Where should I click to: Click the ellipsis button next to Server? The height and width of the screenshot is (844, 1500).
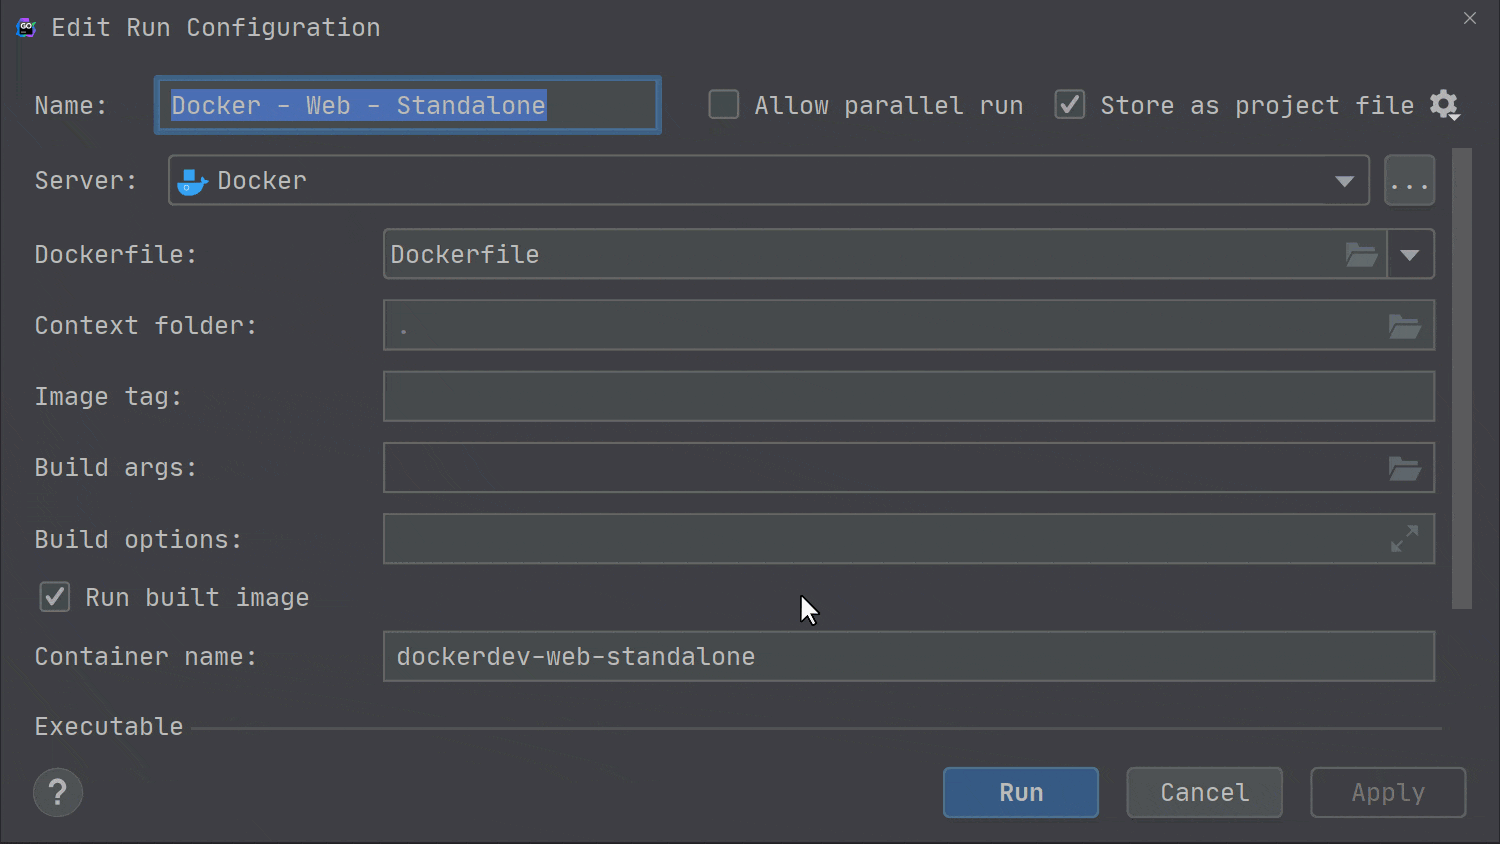point(1409,181)
